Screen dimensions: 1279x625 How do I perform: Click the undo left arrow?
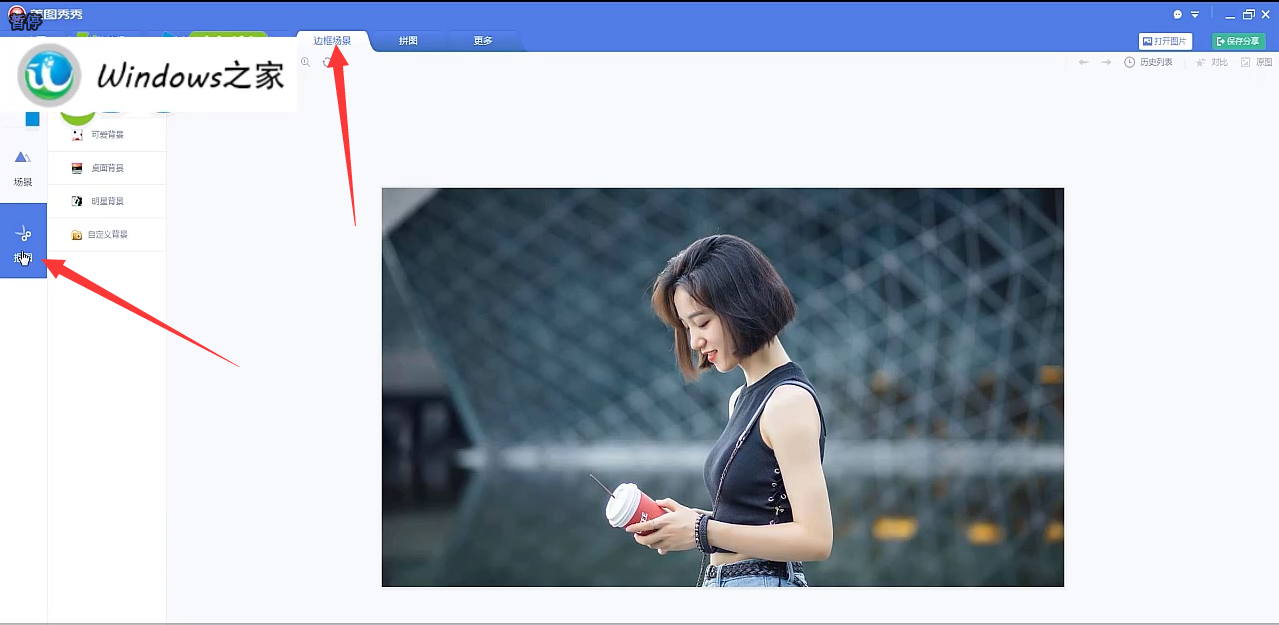tap(1083, 62)
